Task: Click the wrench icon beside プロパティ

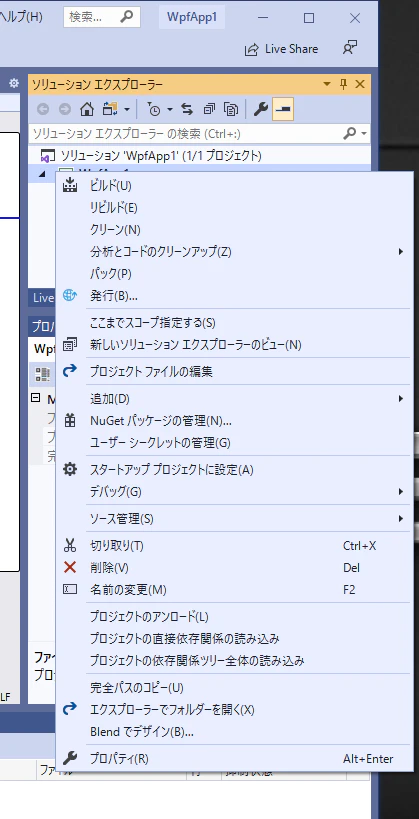Action: pyautogui.click(x=69, y=758)
